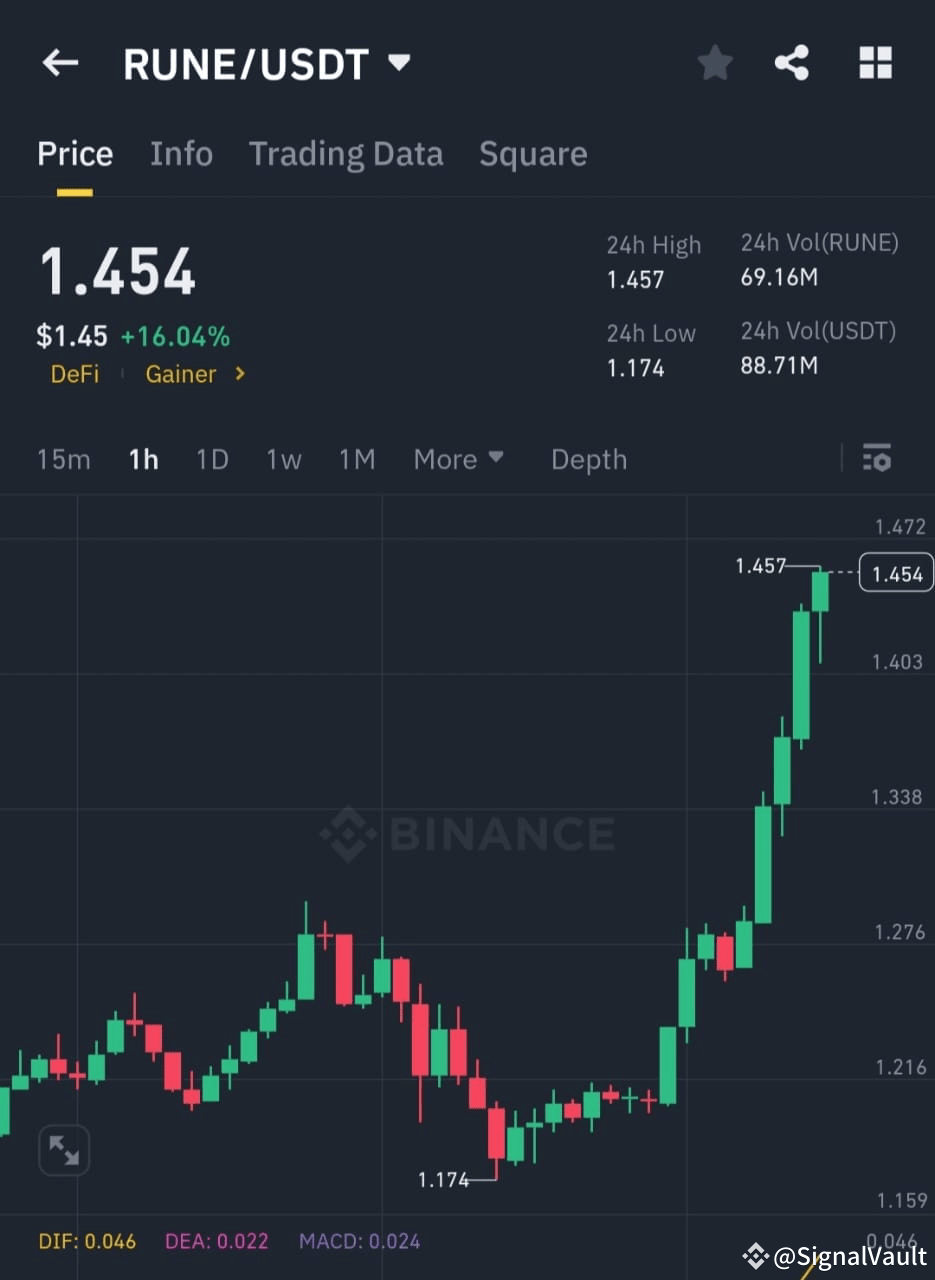The image size is (935, 1280).
Task: Switch to the Trading Data tab
Action: pos(346,154)
